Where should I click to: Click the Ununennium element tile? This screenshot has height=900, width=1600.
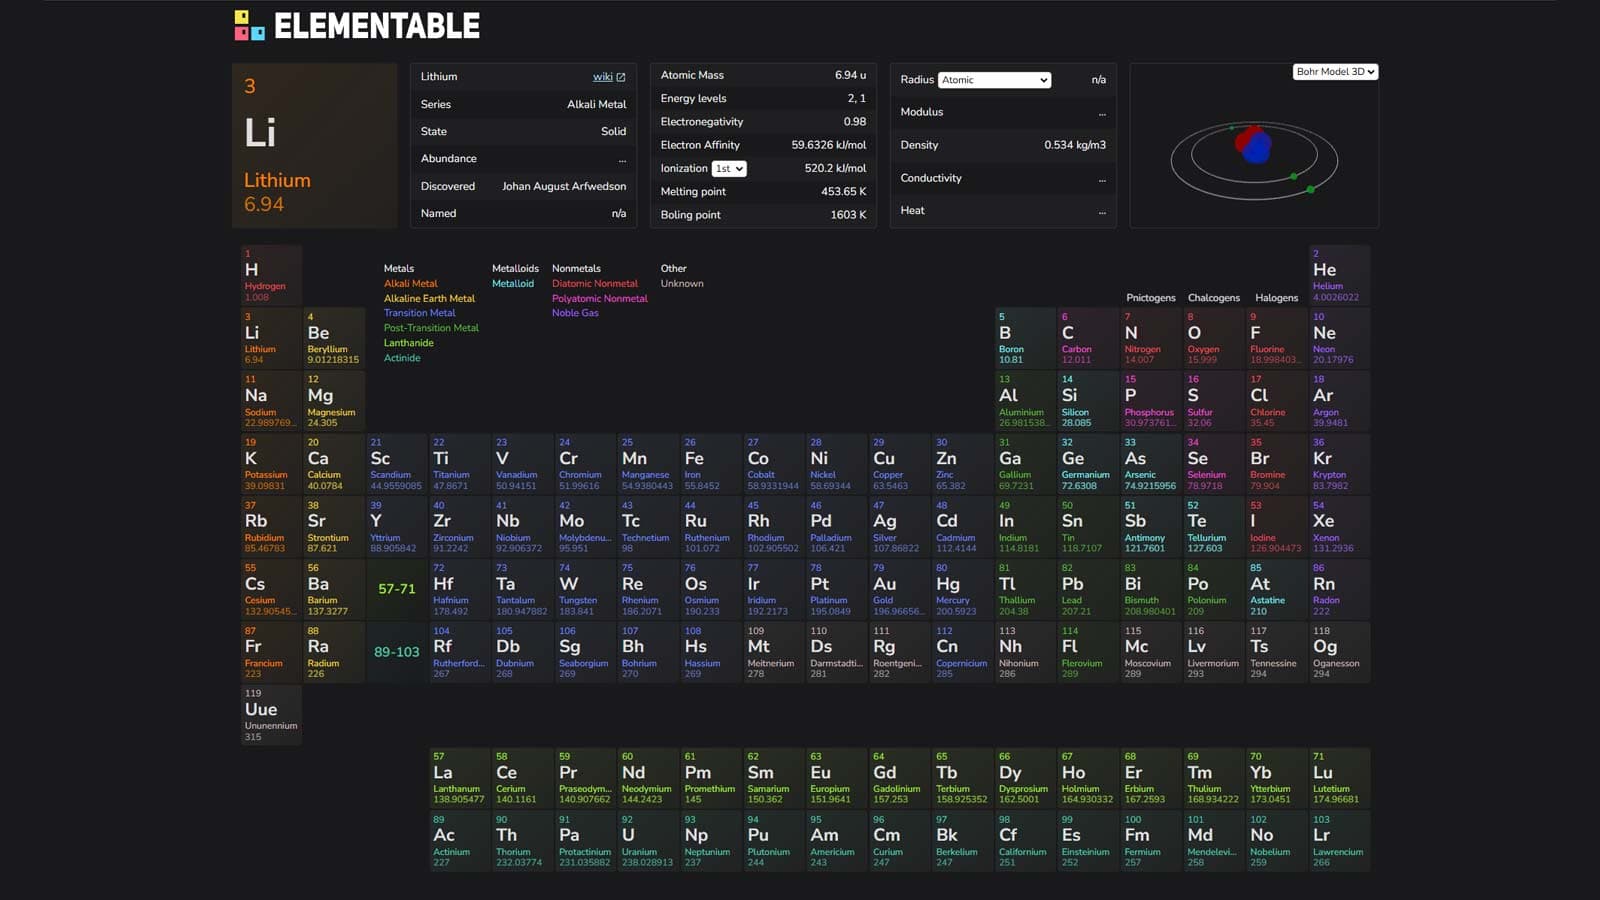click(x=270, y=713)
